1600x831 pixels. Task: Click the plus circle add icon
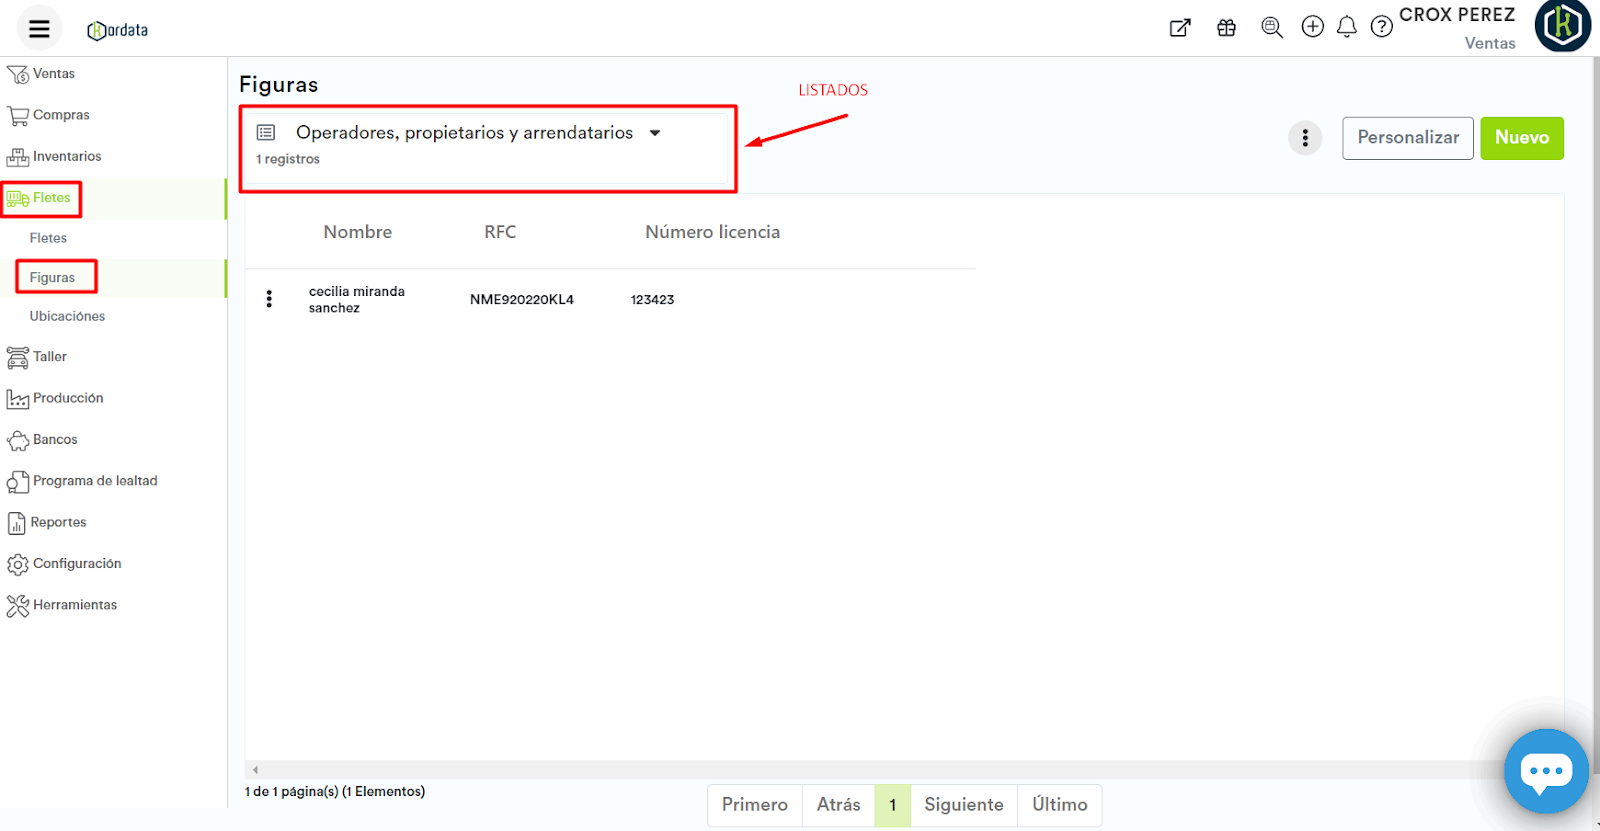(1312, 27)
